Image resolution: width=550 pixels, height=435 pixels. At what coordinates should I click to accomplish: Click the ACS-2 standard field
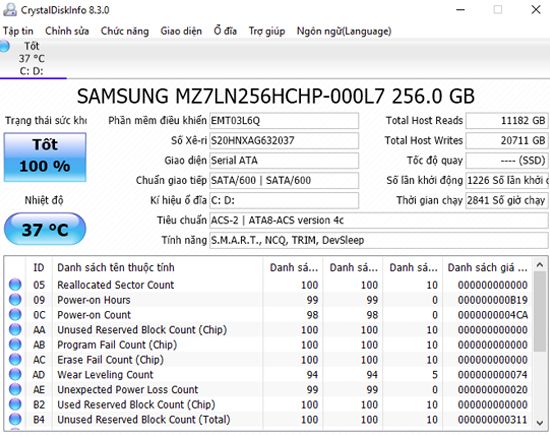coord(379,220)
